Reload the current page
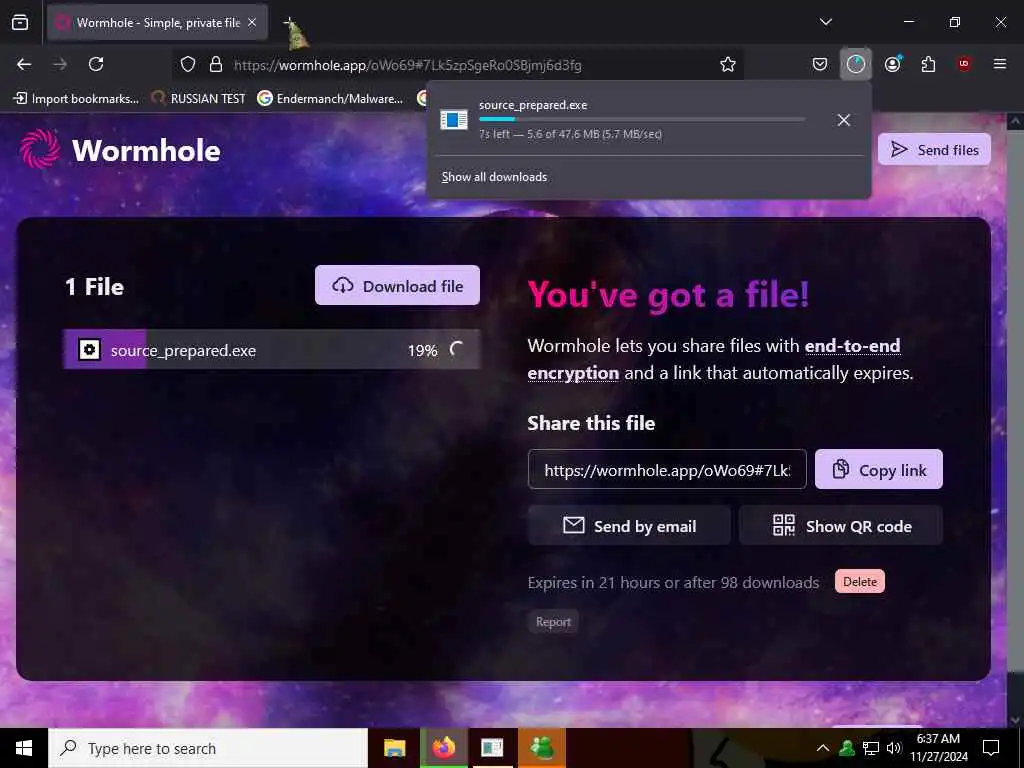 96,64
